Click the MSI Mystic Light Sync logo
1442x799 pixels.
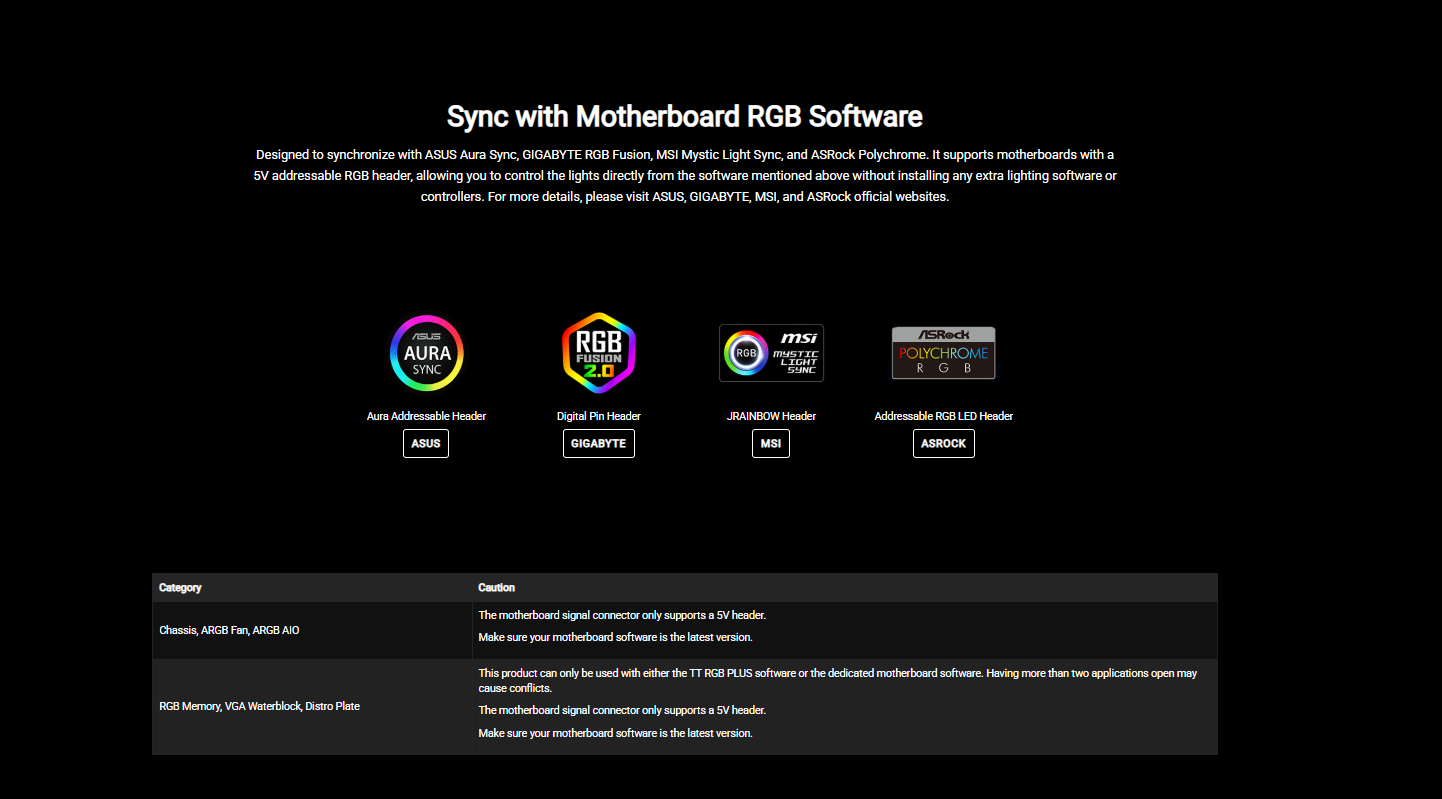click(770, 353)
